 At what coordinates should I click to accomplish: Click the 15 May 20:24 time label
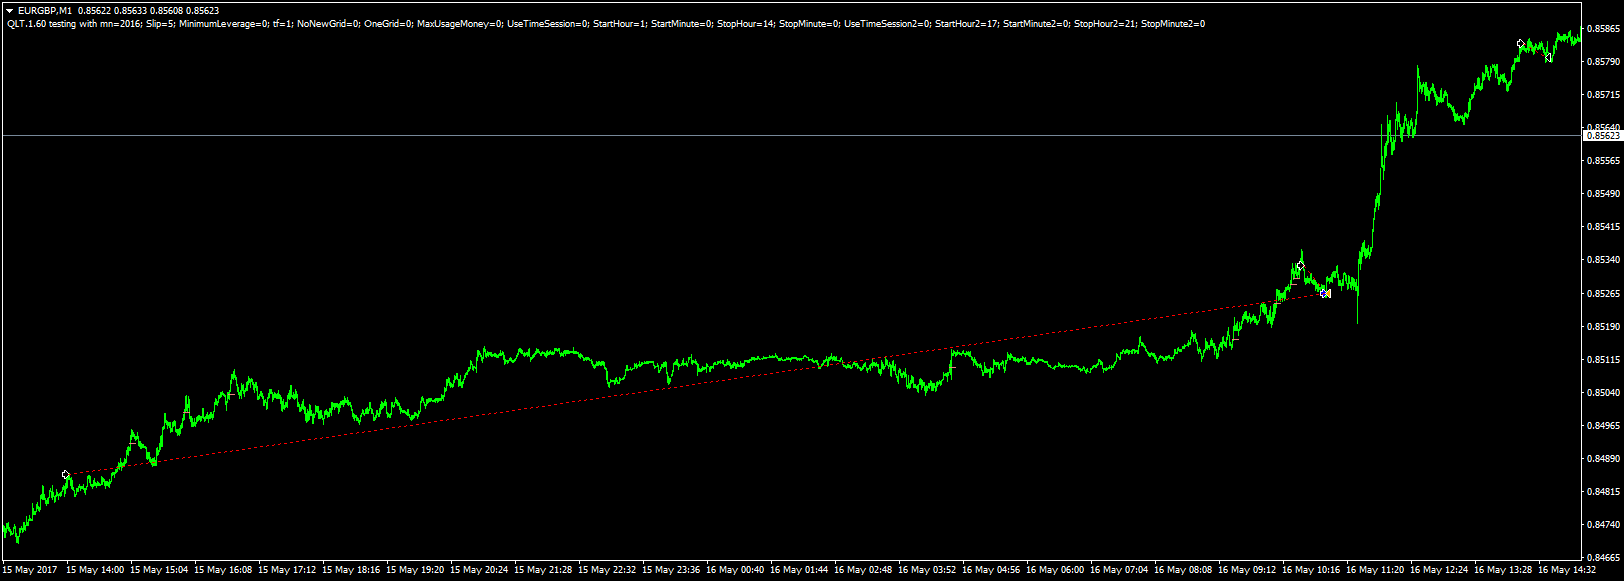(x=479, y=570)
